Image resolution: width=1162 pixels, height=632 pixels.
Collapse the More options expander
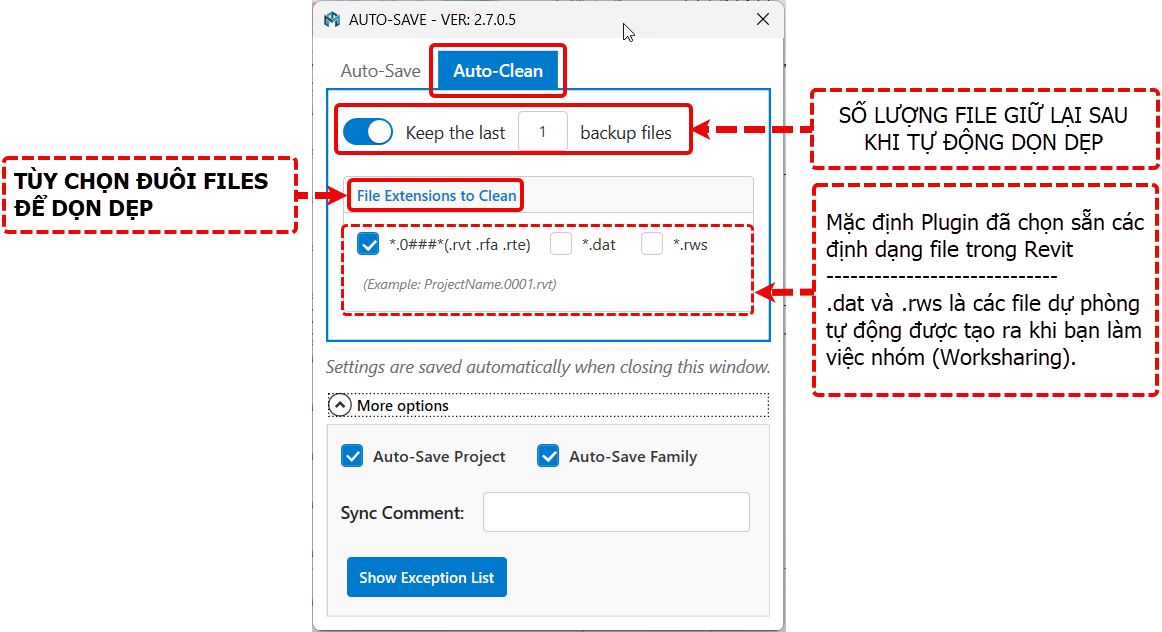(339, 405)
